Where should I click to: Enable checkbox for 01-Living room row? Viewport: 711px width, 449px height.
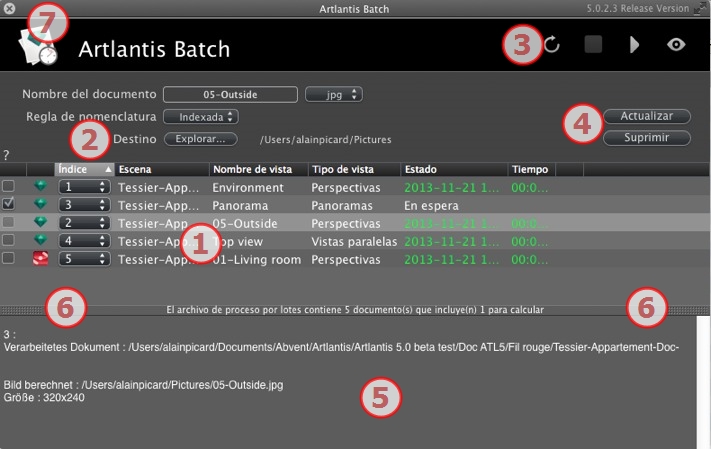(x=8, y=258)
